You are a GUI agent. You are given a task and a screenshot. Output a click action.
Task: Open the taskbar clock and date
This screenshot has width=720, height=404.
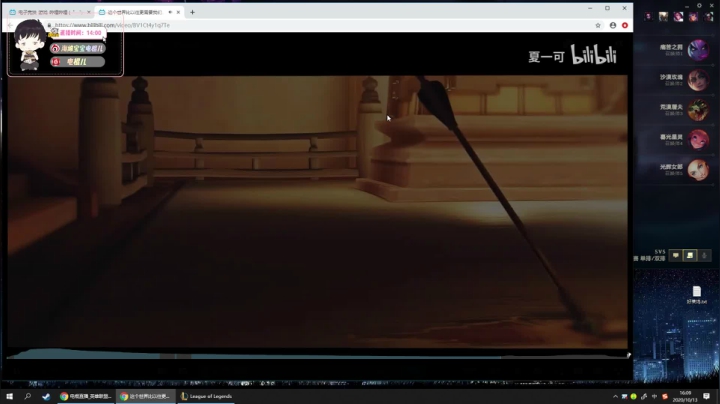[685, 396]
